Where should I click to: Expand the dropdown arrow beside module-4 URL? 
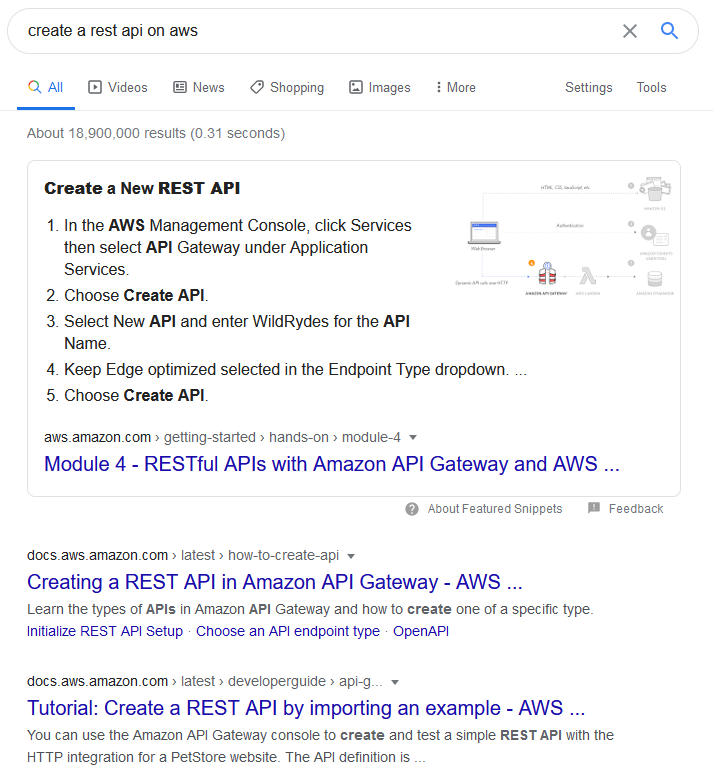coord(413,437)
